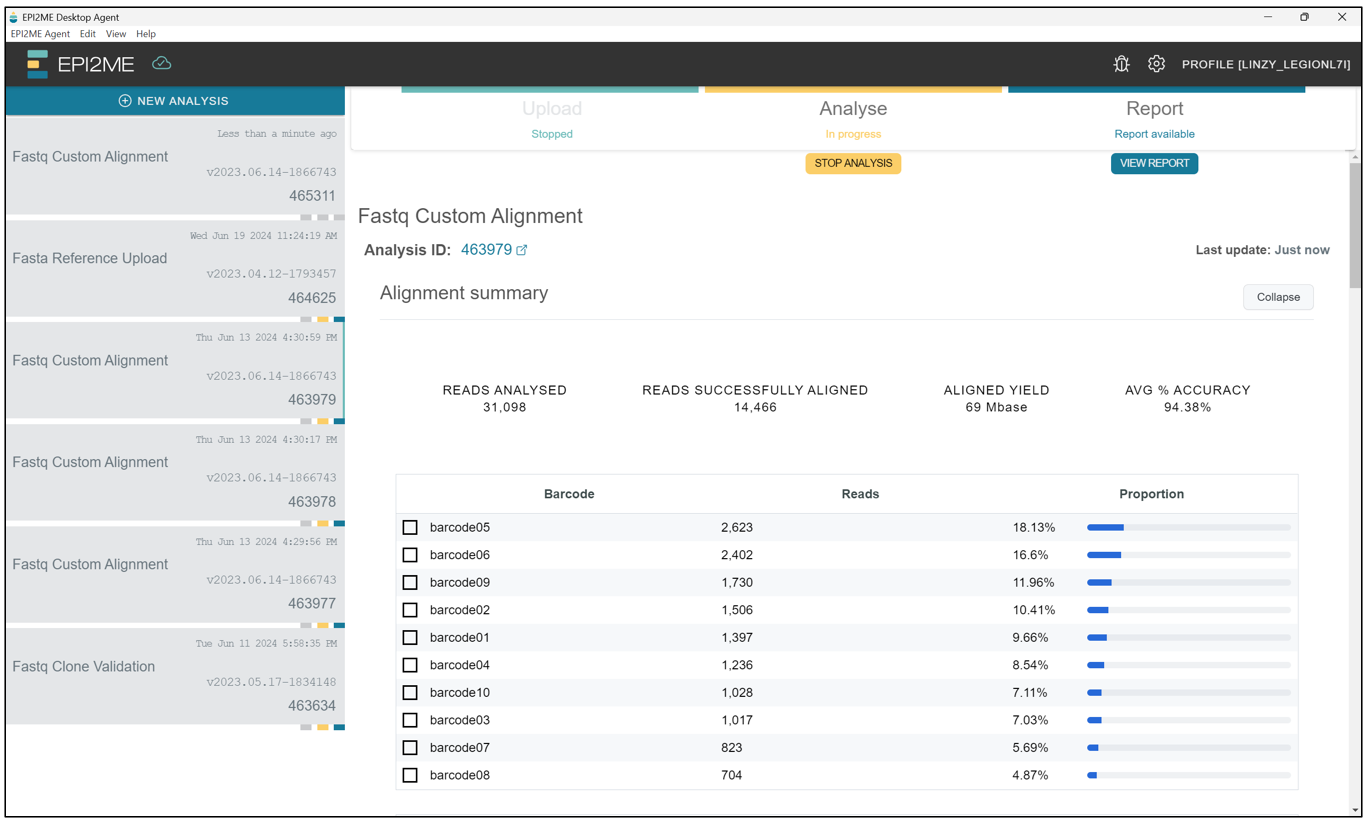Click the EPI2ME logo icon
This screenshot has height=820, width=1366.
pos(37,64)
